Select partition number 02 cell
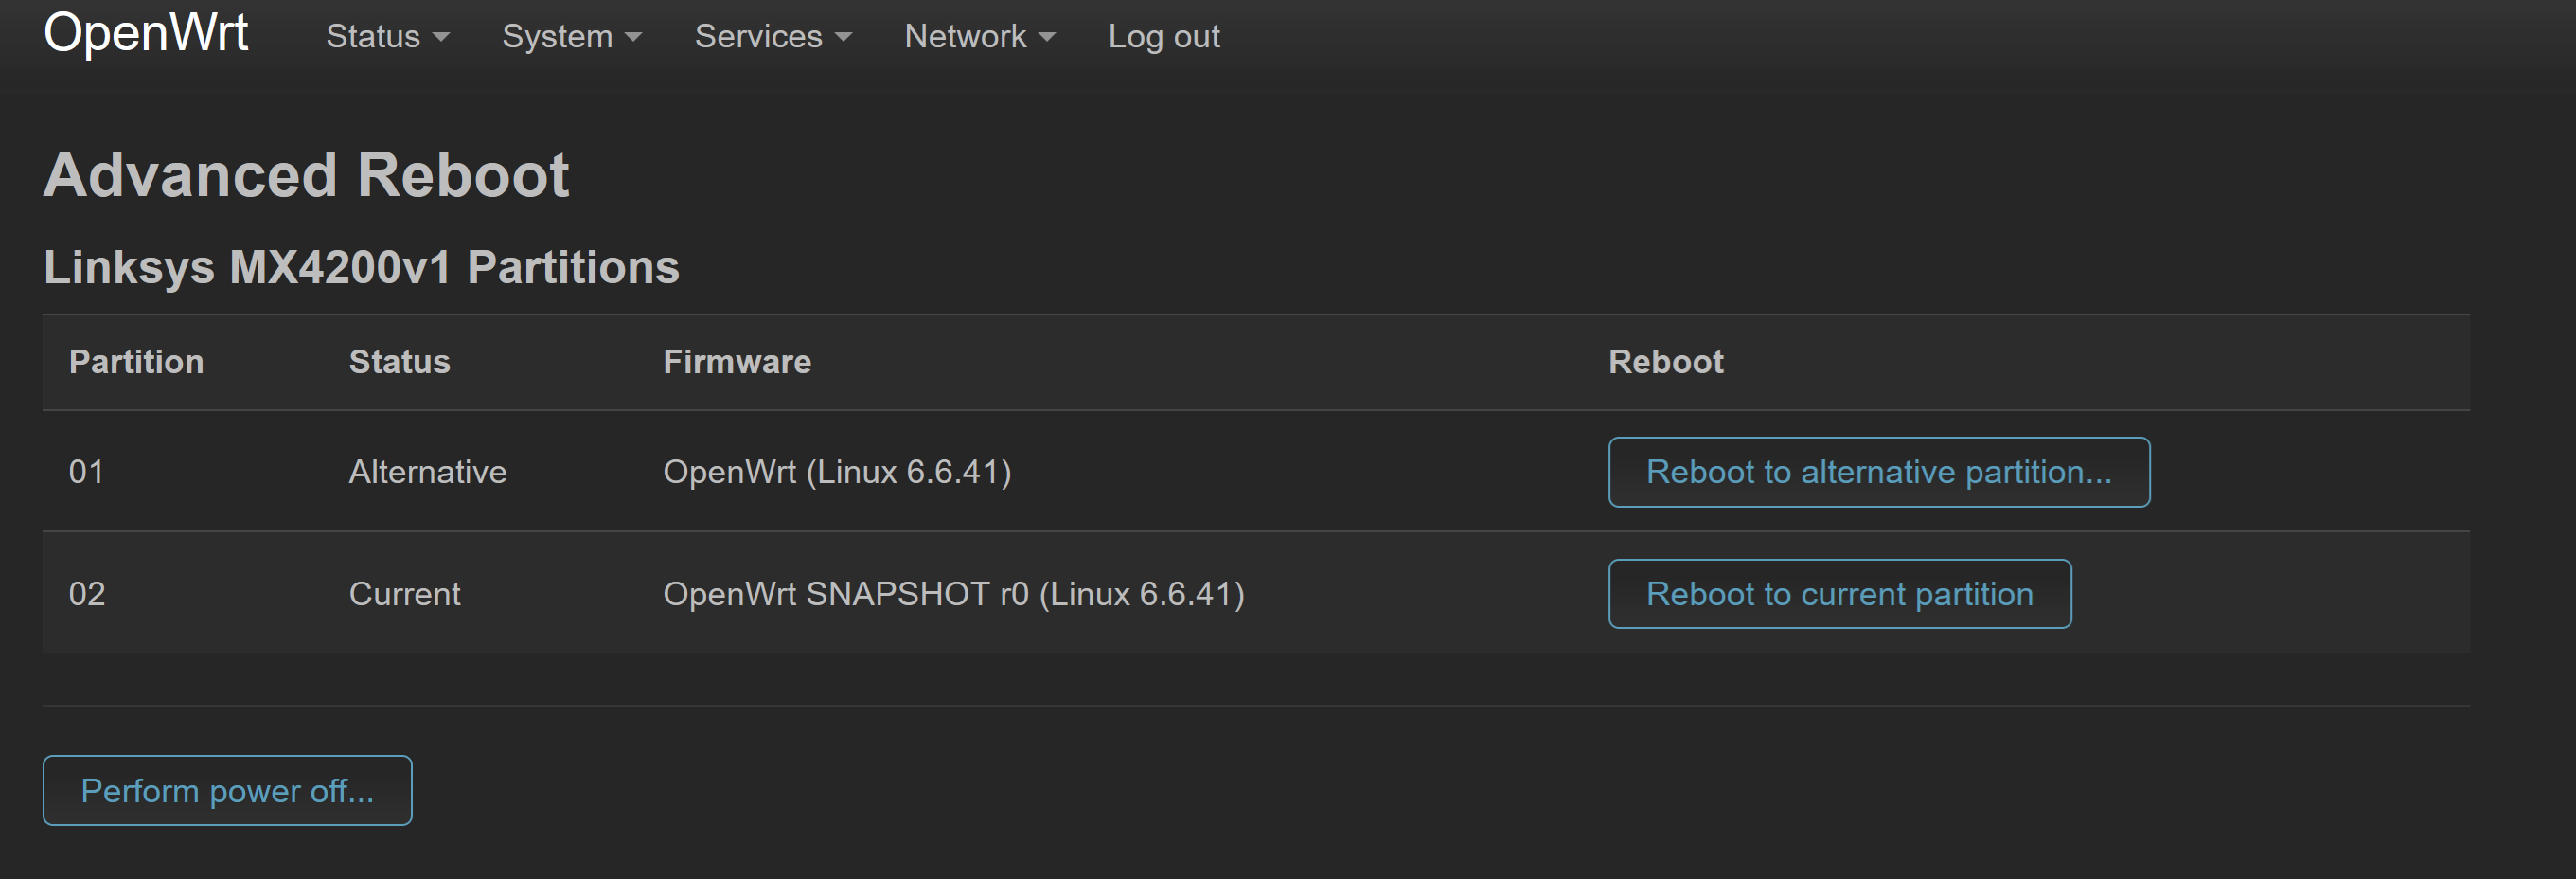 [x=86, y=594]
